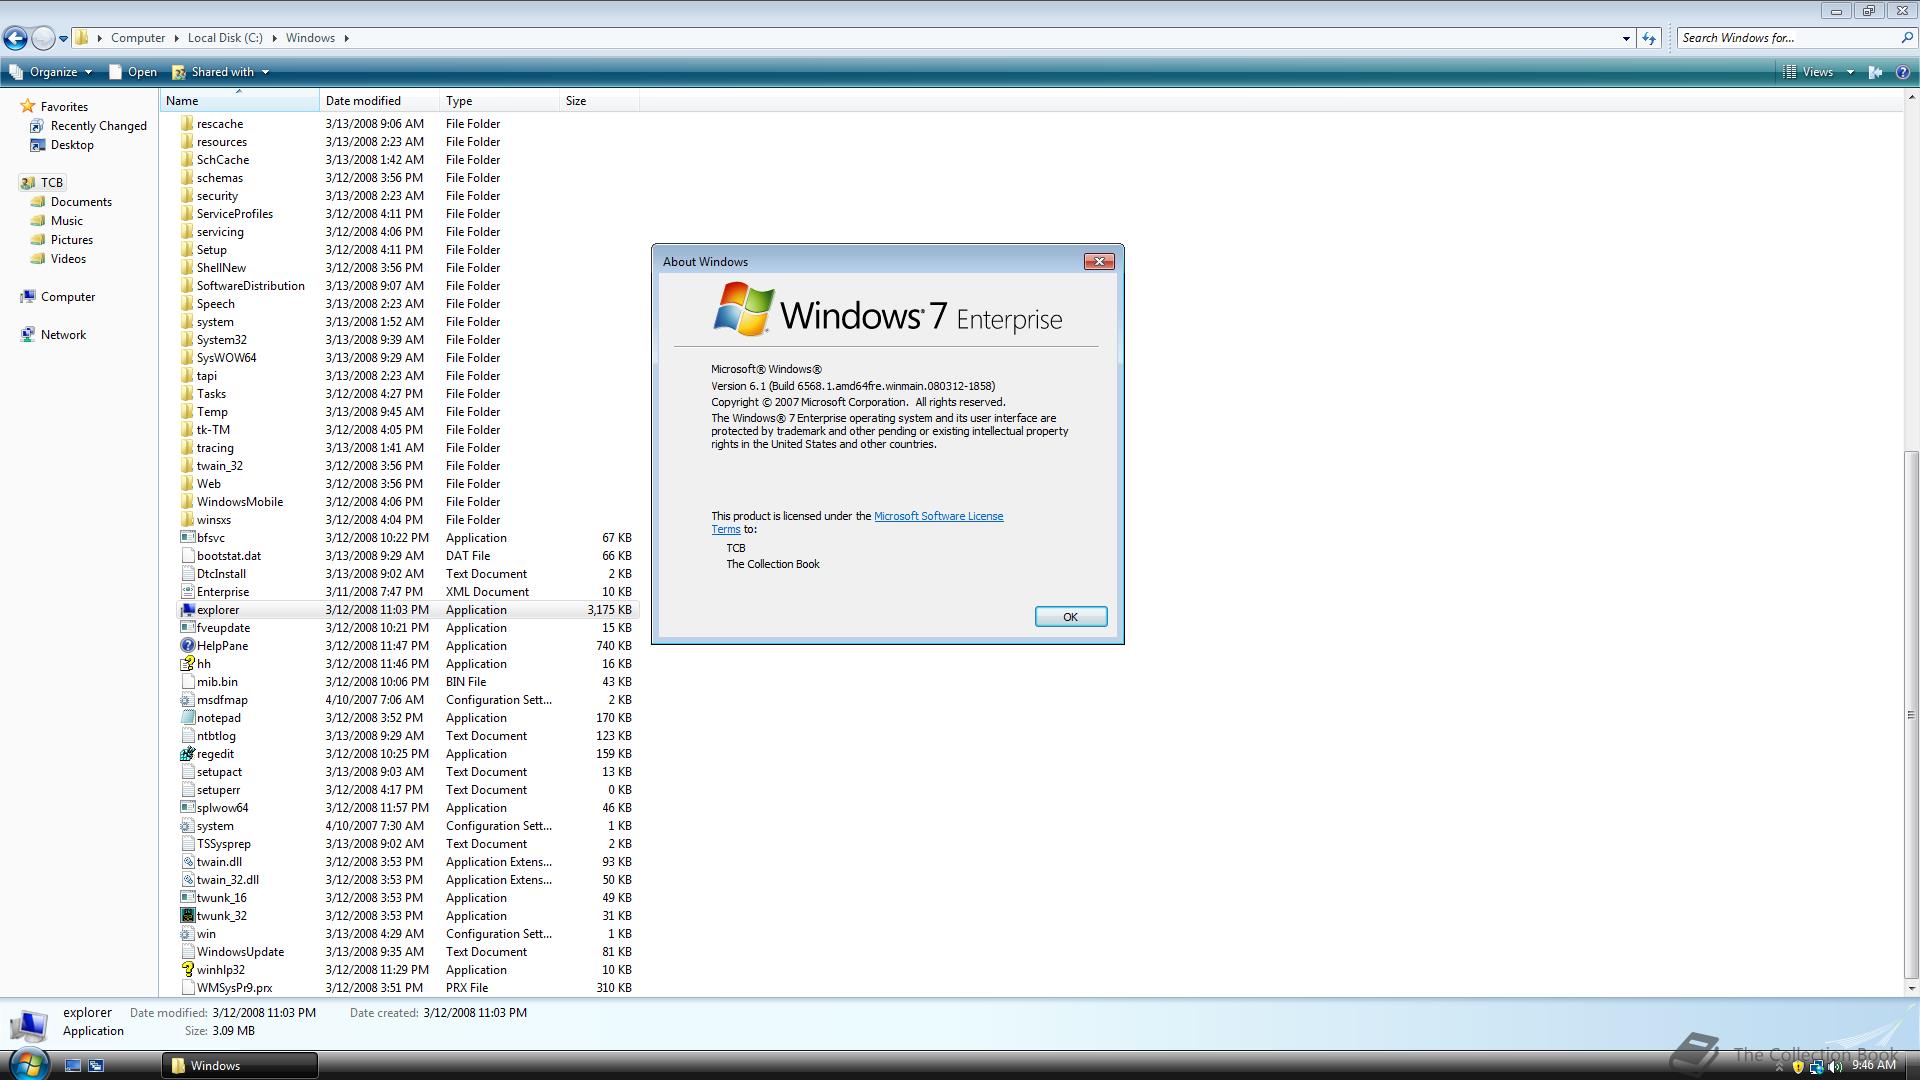The width and height of the screenshot is (1920, 1080).
Task: Expand the Views dropdown arrow
Action: 1850,72
